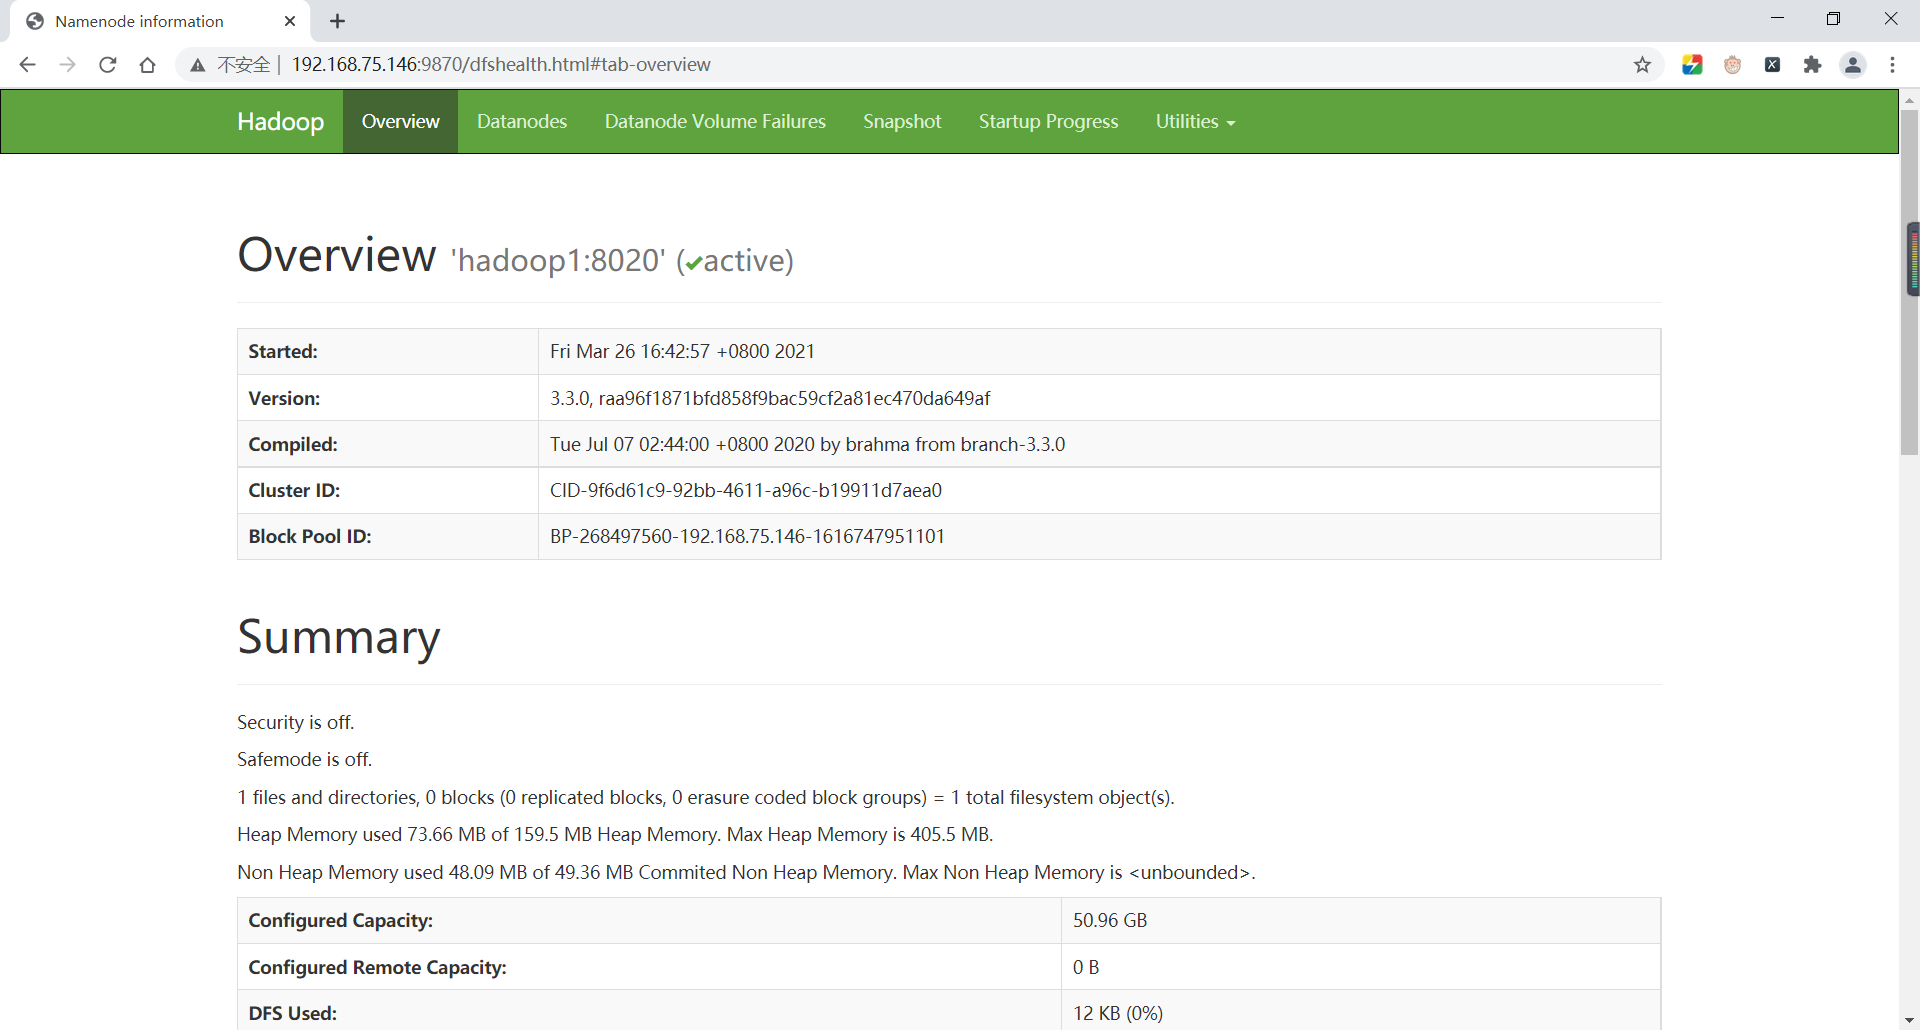Image resolution: width=1920 pixels, height=1030 pixels.
Task: Go back to the previous page
Action: pyautogui.click(x=27, y=65)
